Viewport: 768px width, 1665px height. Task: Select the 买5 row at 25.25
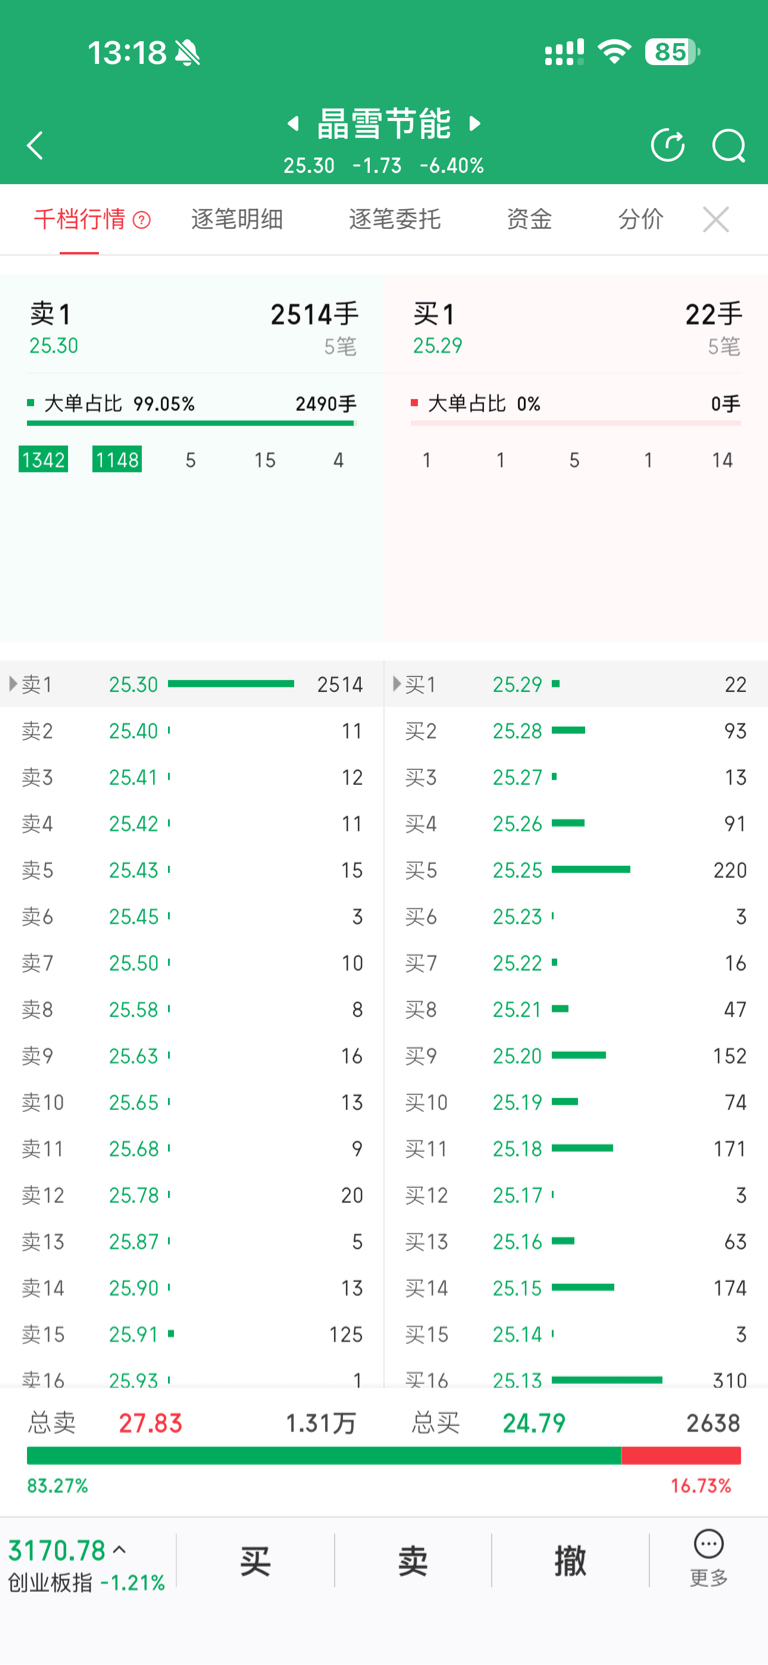(x=575, y=870)
